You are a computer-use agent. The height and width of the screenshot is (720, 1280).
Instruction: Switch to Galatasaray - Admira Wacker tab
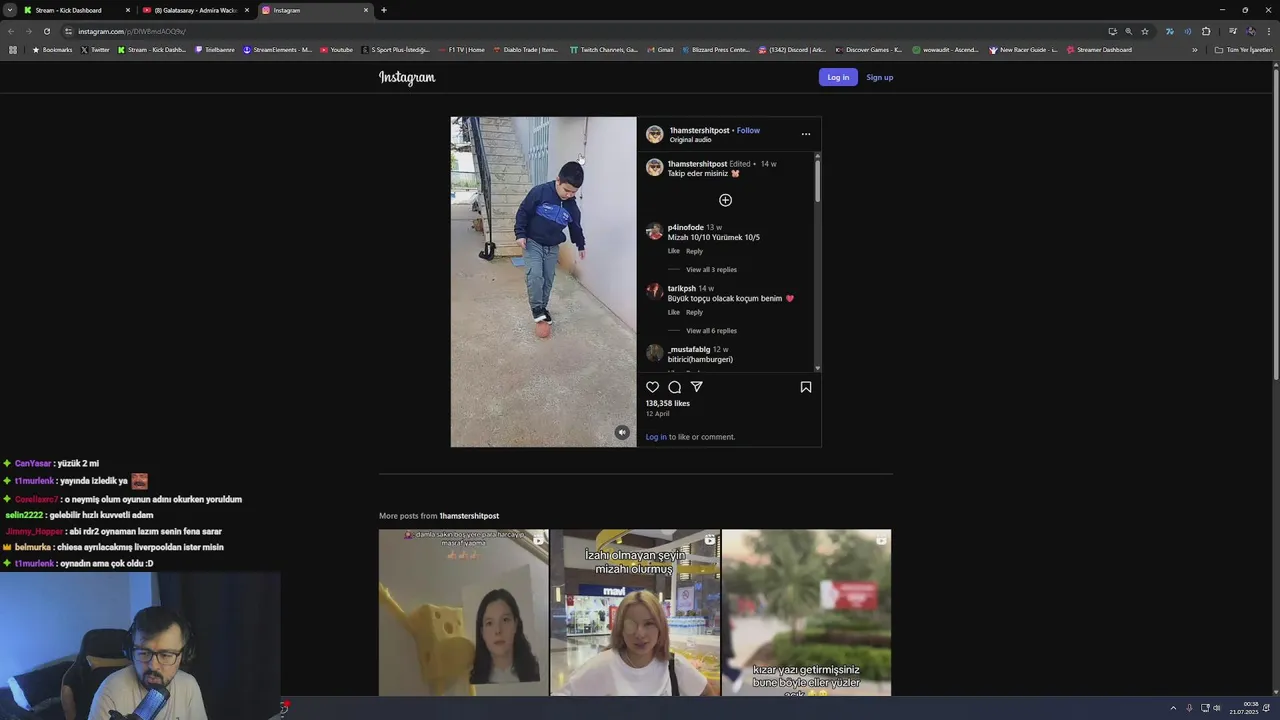tap(195, 10)
